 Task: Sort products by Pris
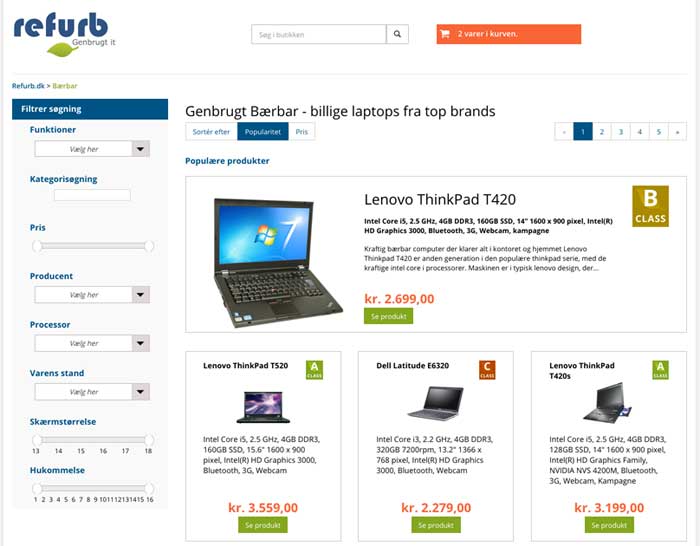tap(302, 132)
